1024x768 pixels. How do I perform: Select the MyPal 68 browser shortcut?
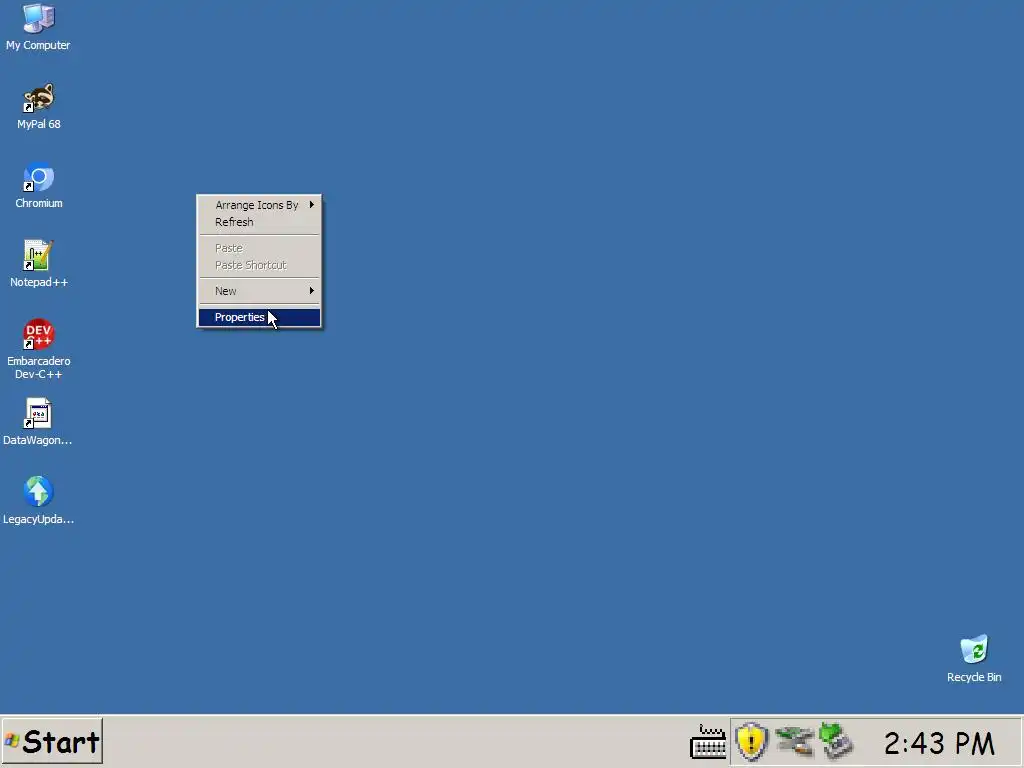pos(39,106)
